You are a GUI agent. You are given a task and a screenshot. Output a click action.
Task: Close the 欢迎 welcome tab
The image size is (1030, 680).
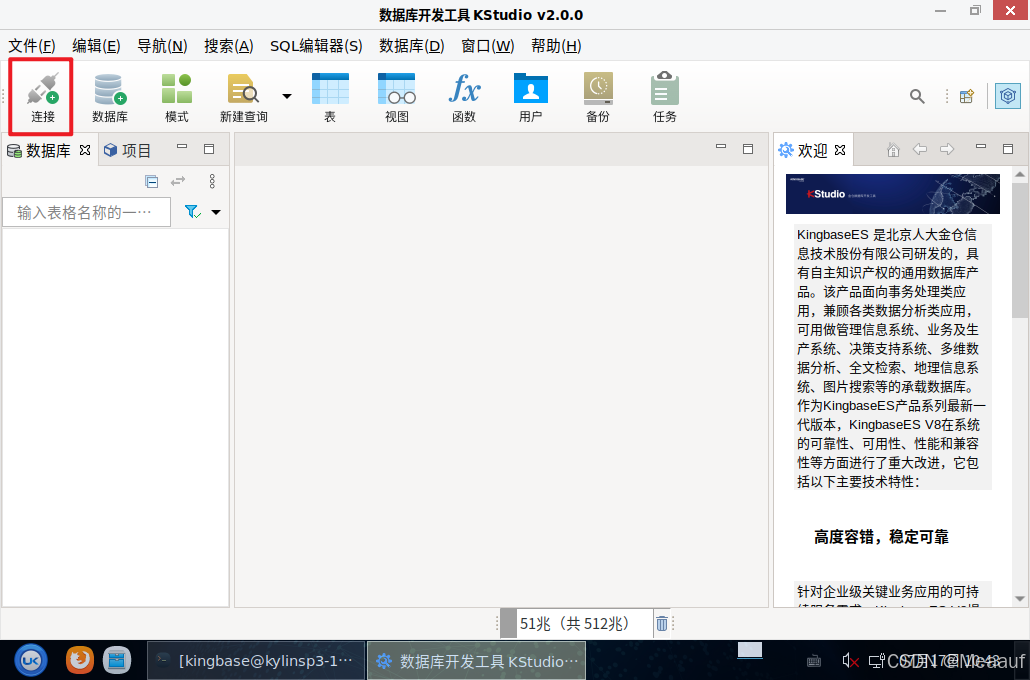[840, 150]
